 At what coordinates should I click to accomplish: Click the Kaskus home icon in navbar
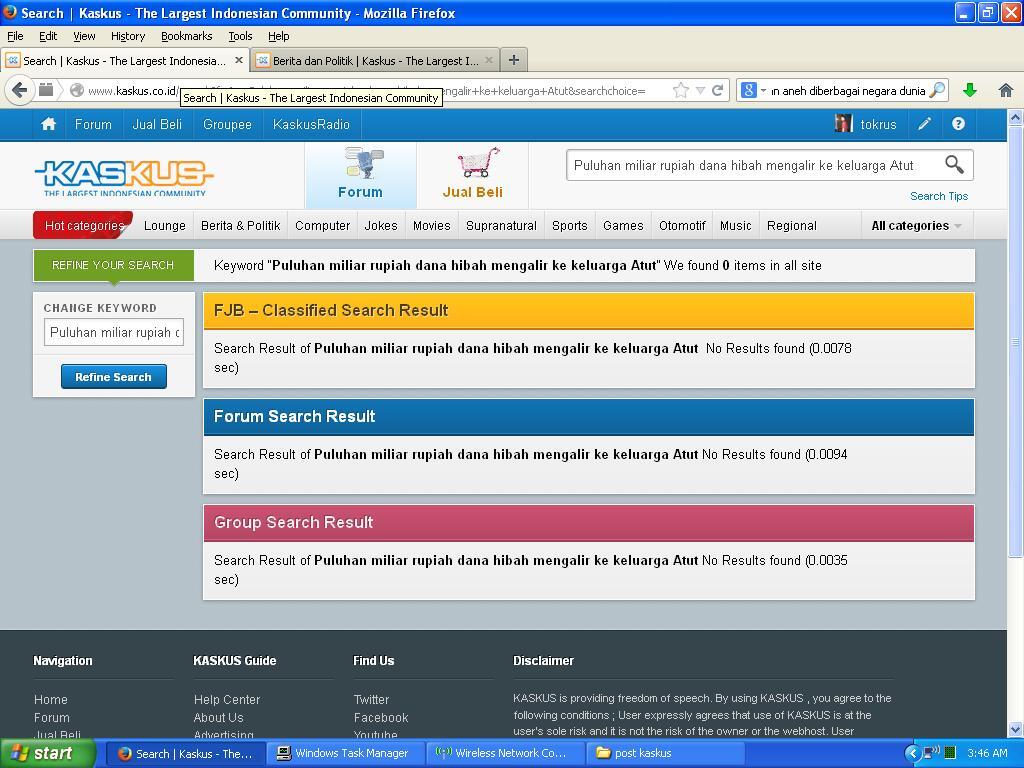click(48, 124)
